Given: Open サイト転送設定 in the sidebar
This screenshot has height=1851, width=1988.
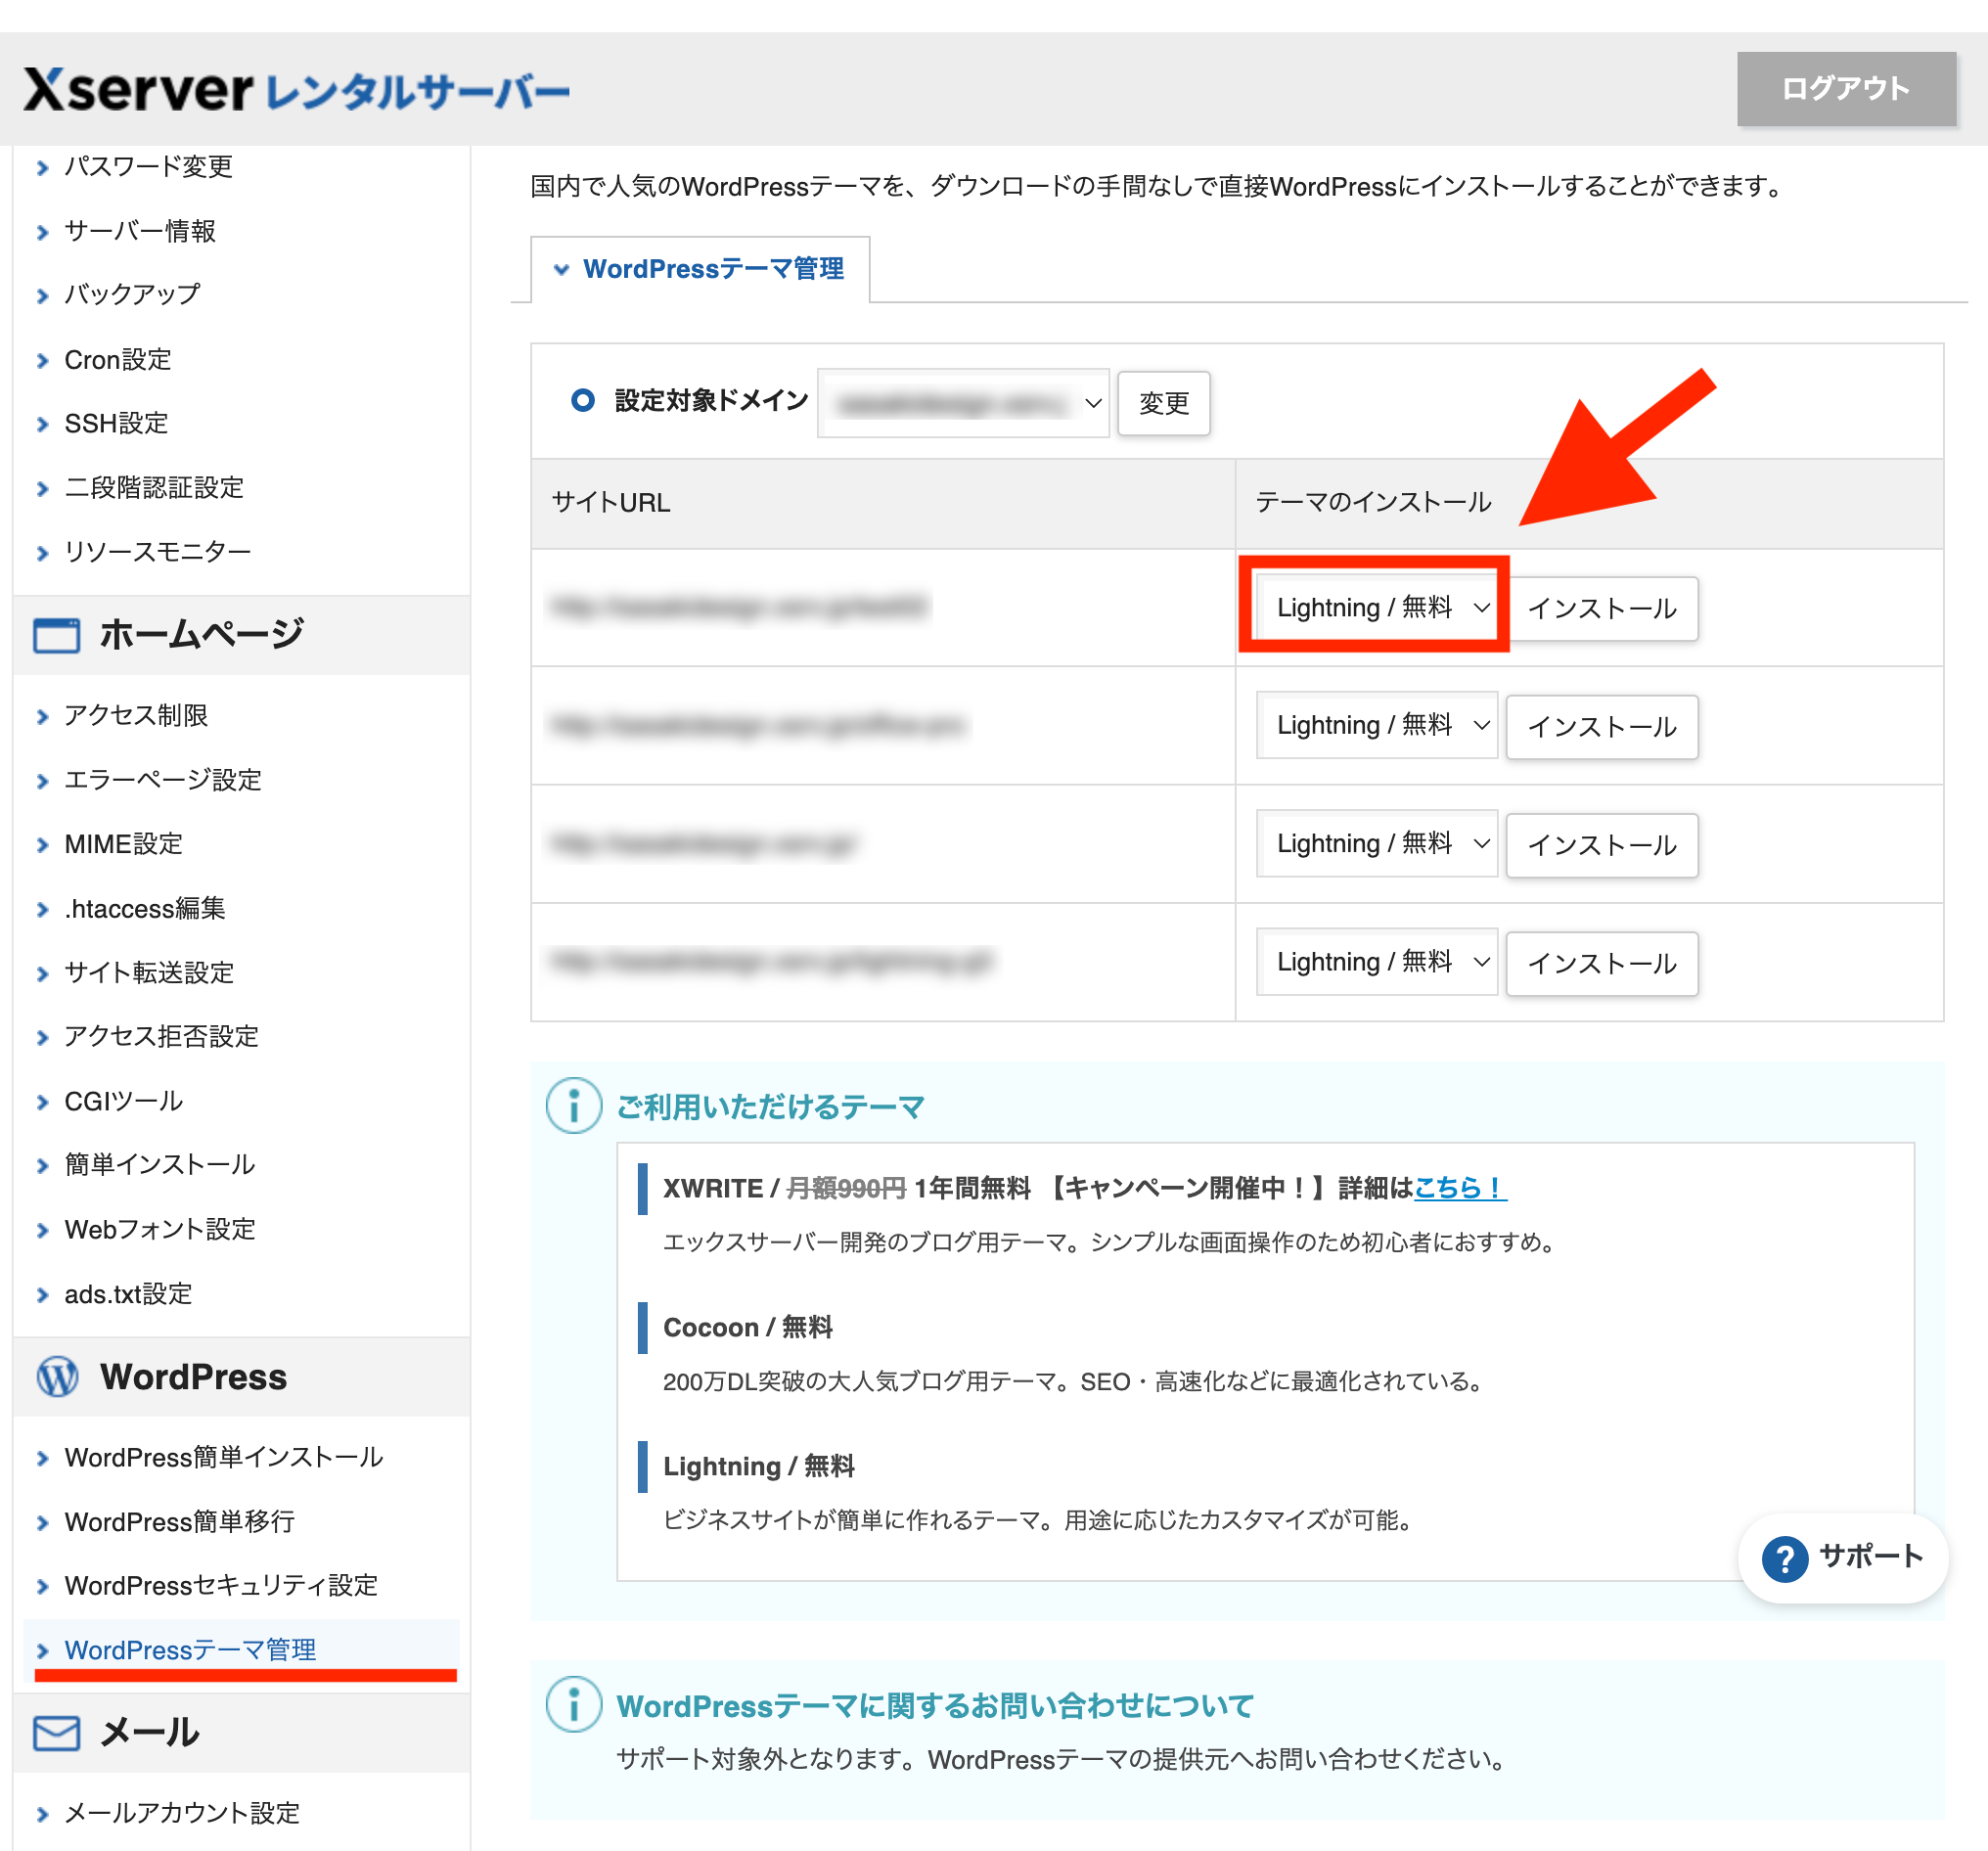Looking at the screenshot, I should 149,972.
